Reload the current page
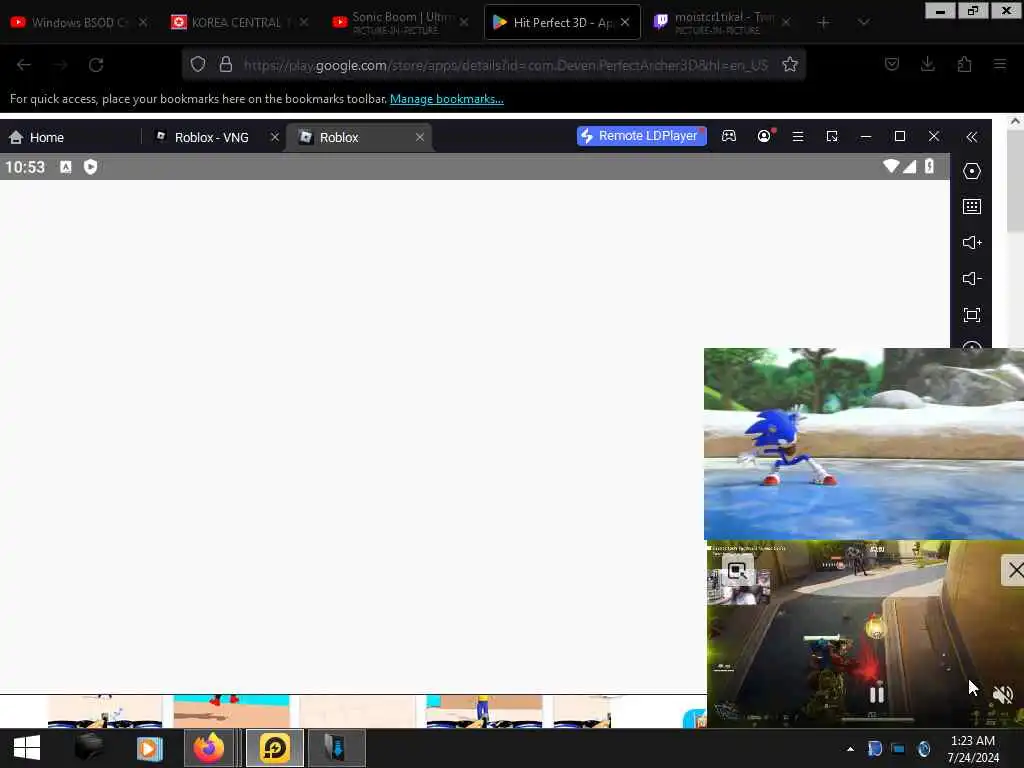Screen dimensions: 1024x768 tap(96, 65)
